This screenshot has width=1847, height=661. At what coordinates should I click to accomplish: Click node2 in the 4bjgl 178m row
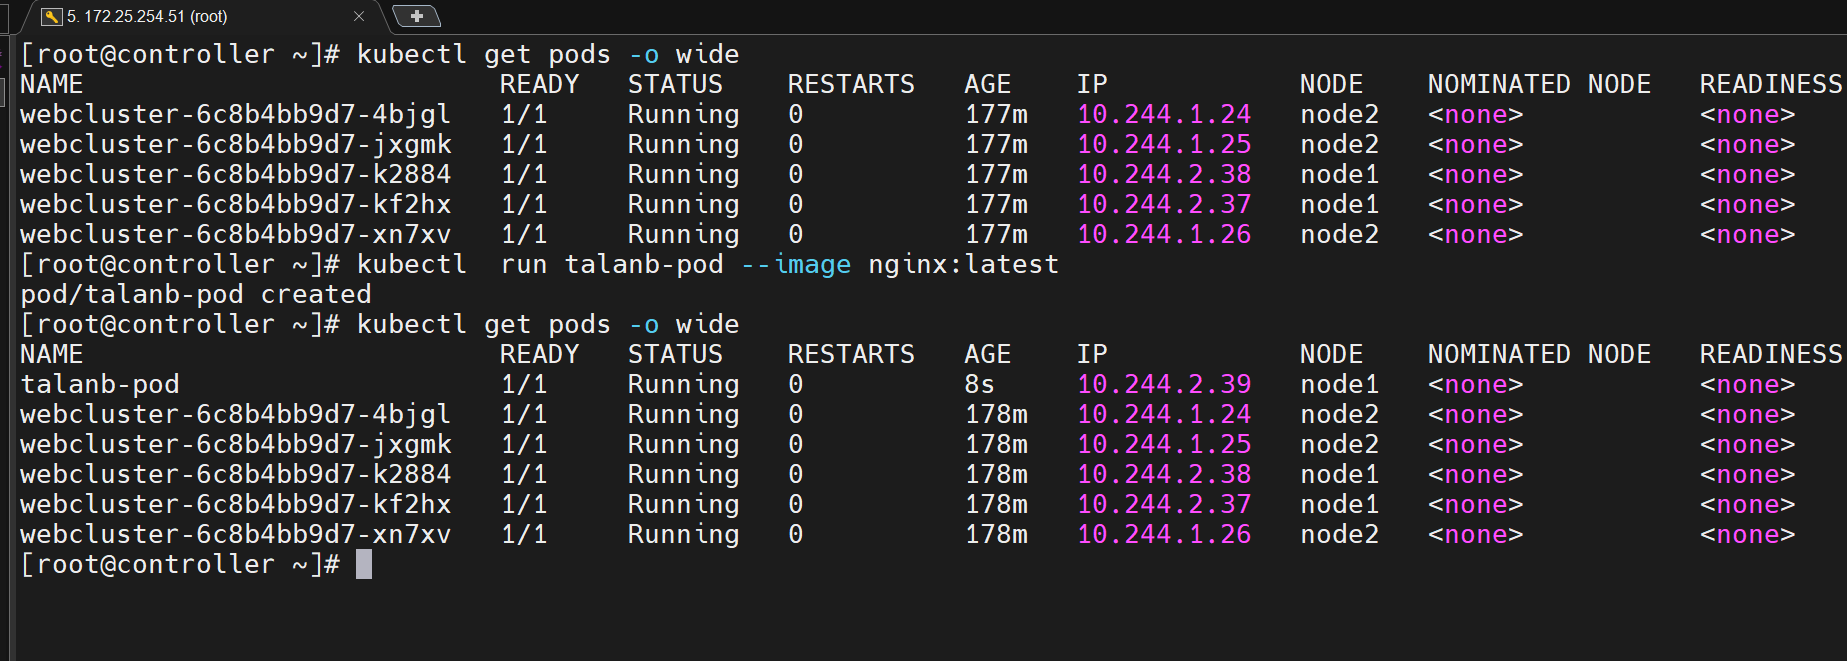1340,414
